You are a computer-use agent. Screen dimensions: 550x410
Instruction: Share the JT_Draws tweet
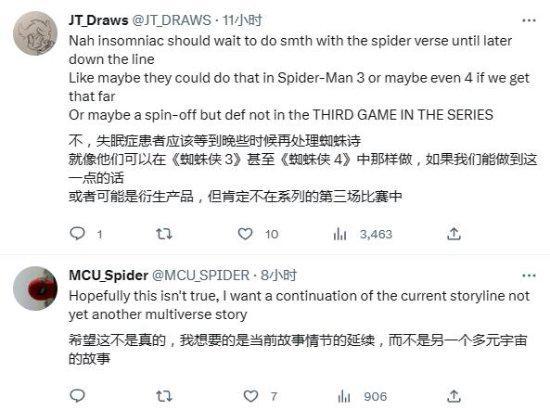pos(454,234)
